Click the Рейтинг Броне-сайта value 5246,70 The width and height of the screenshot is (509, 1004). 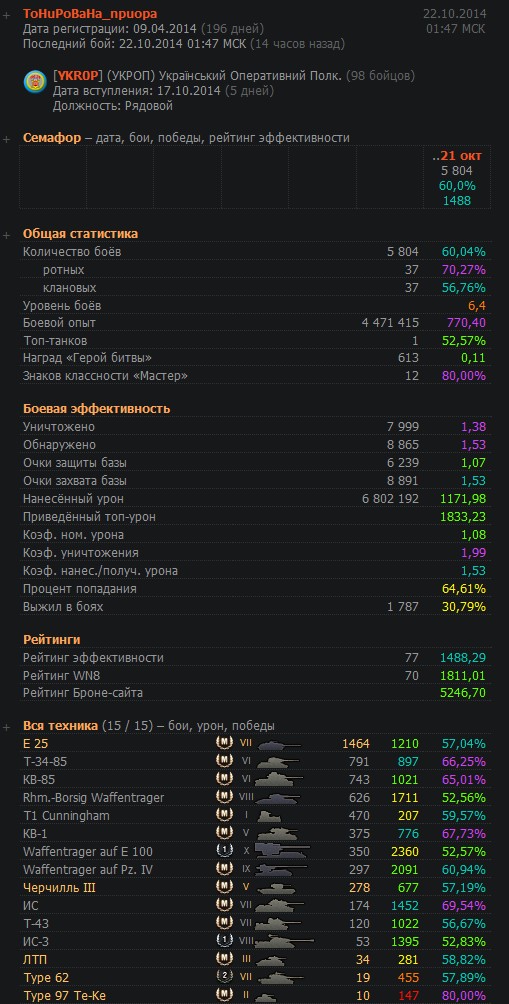coord(462,692)
